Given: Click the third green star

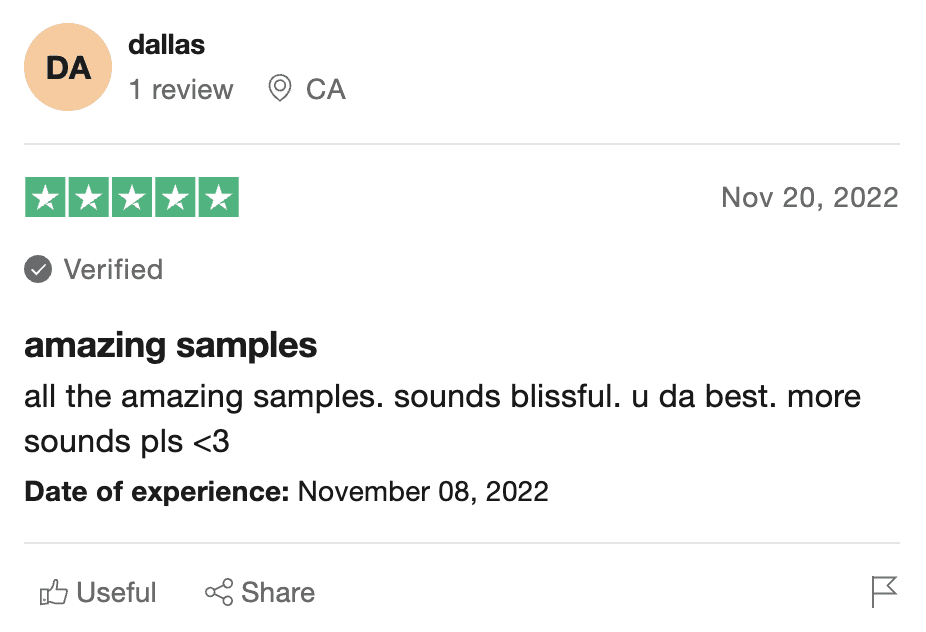Looking at the screenshot, I should [132, 197].
